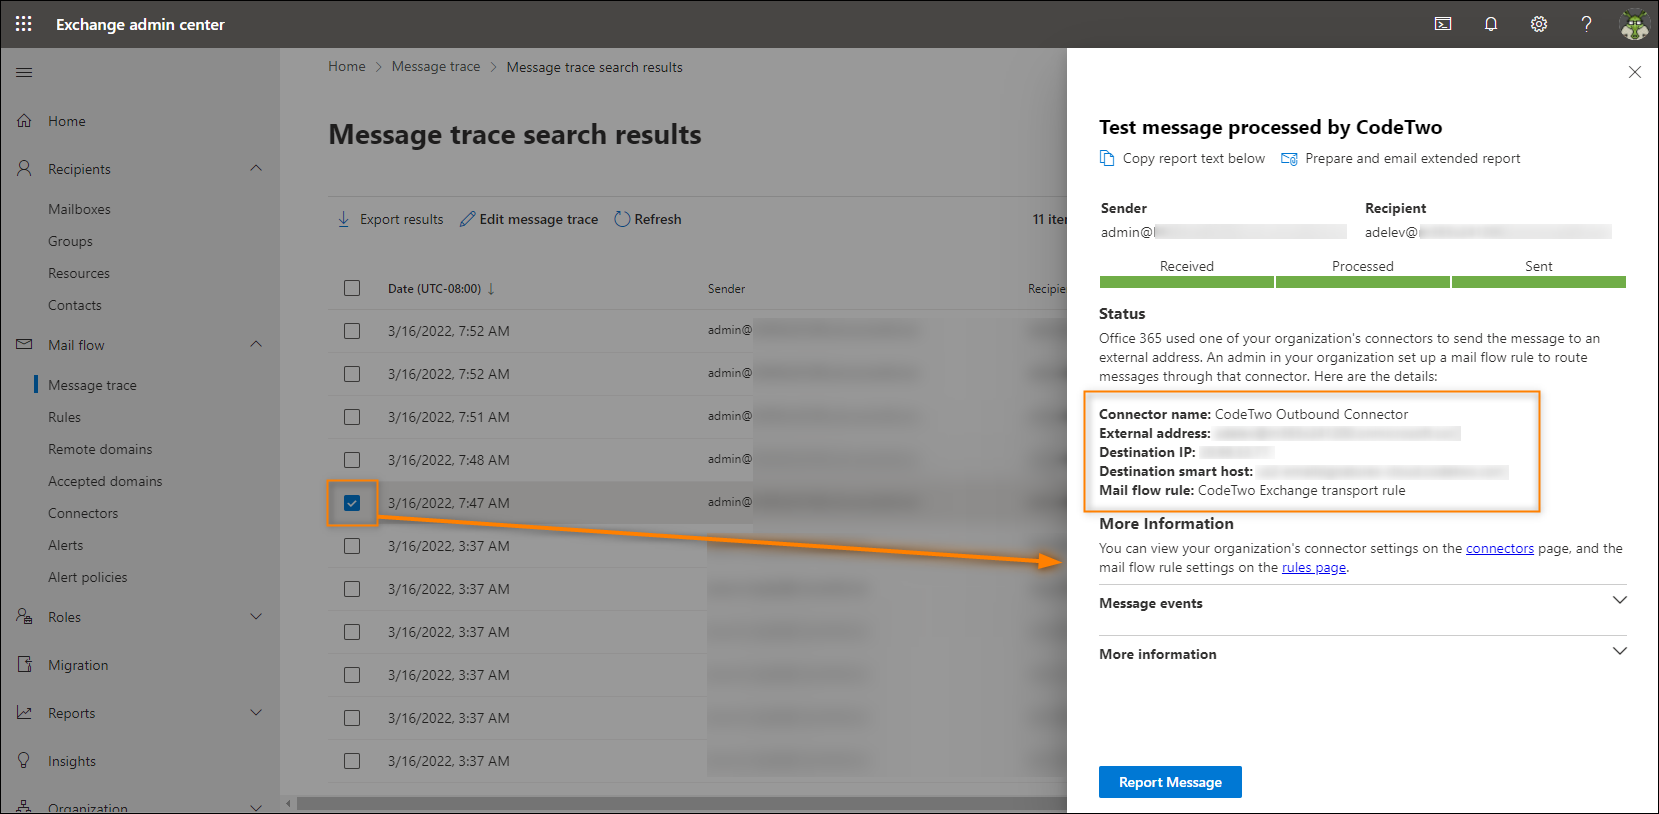Click the Home house icon in sidebar
This screenshot has width=1659, height=814.
click(24, 121)
